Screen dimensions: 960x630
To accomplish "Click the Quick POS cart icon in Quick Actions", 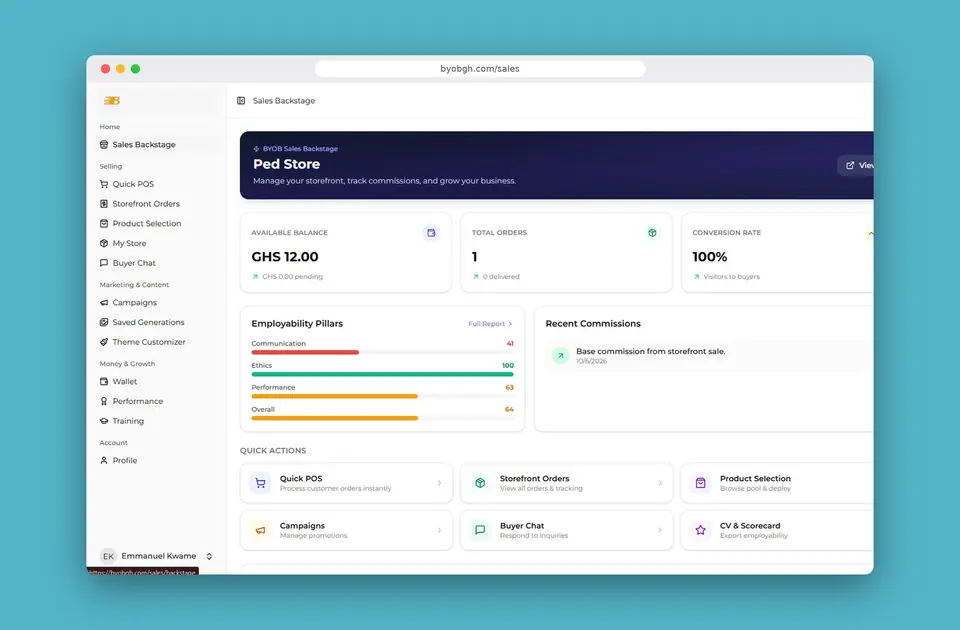I will 260,483.
